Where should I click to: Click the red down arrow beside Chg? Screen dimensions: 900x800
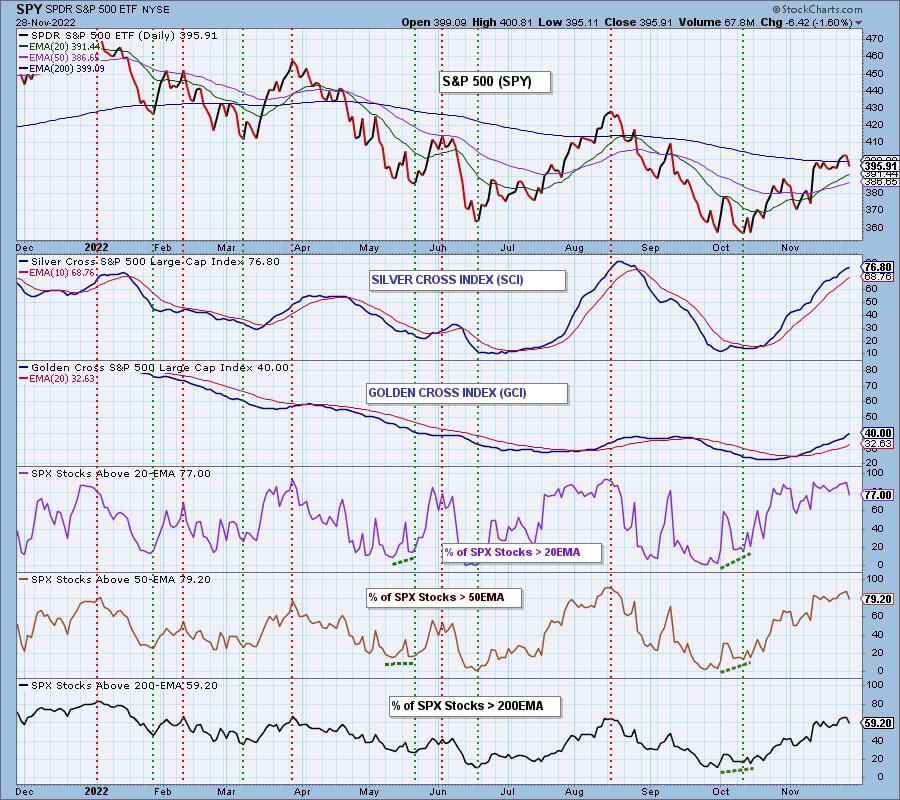pyautogui.click(x=858, y=24)
